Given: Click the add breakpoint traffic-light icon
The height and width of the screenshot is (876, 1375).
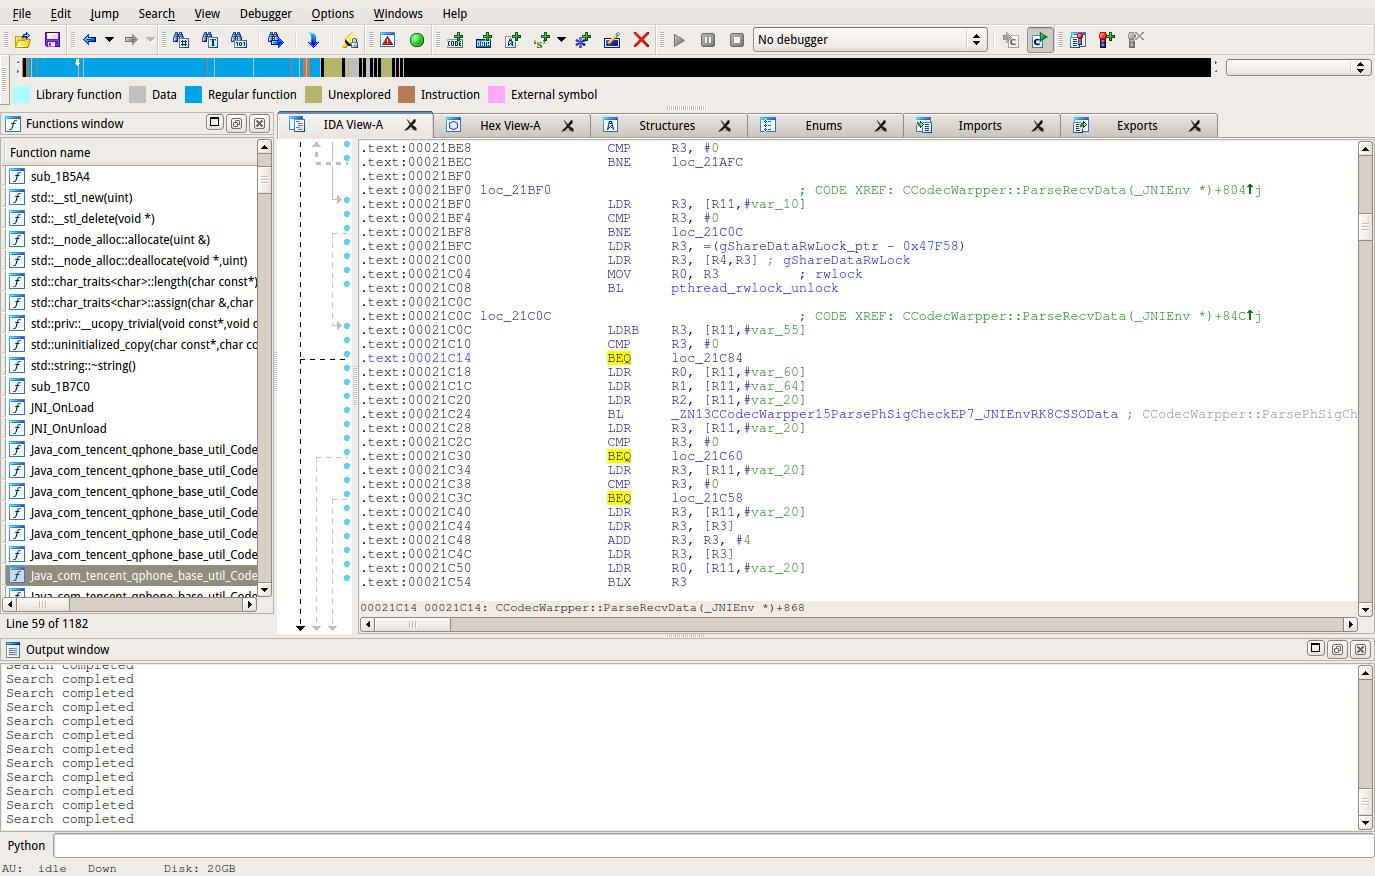Looking at the screenshot, I should coord(1106,40).
